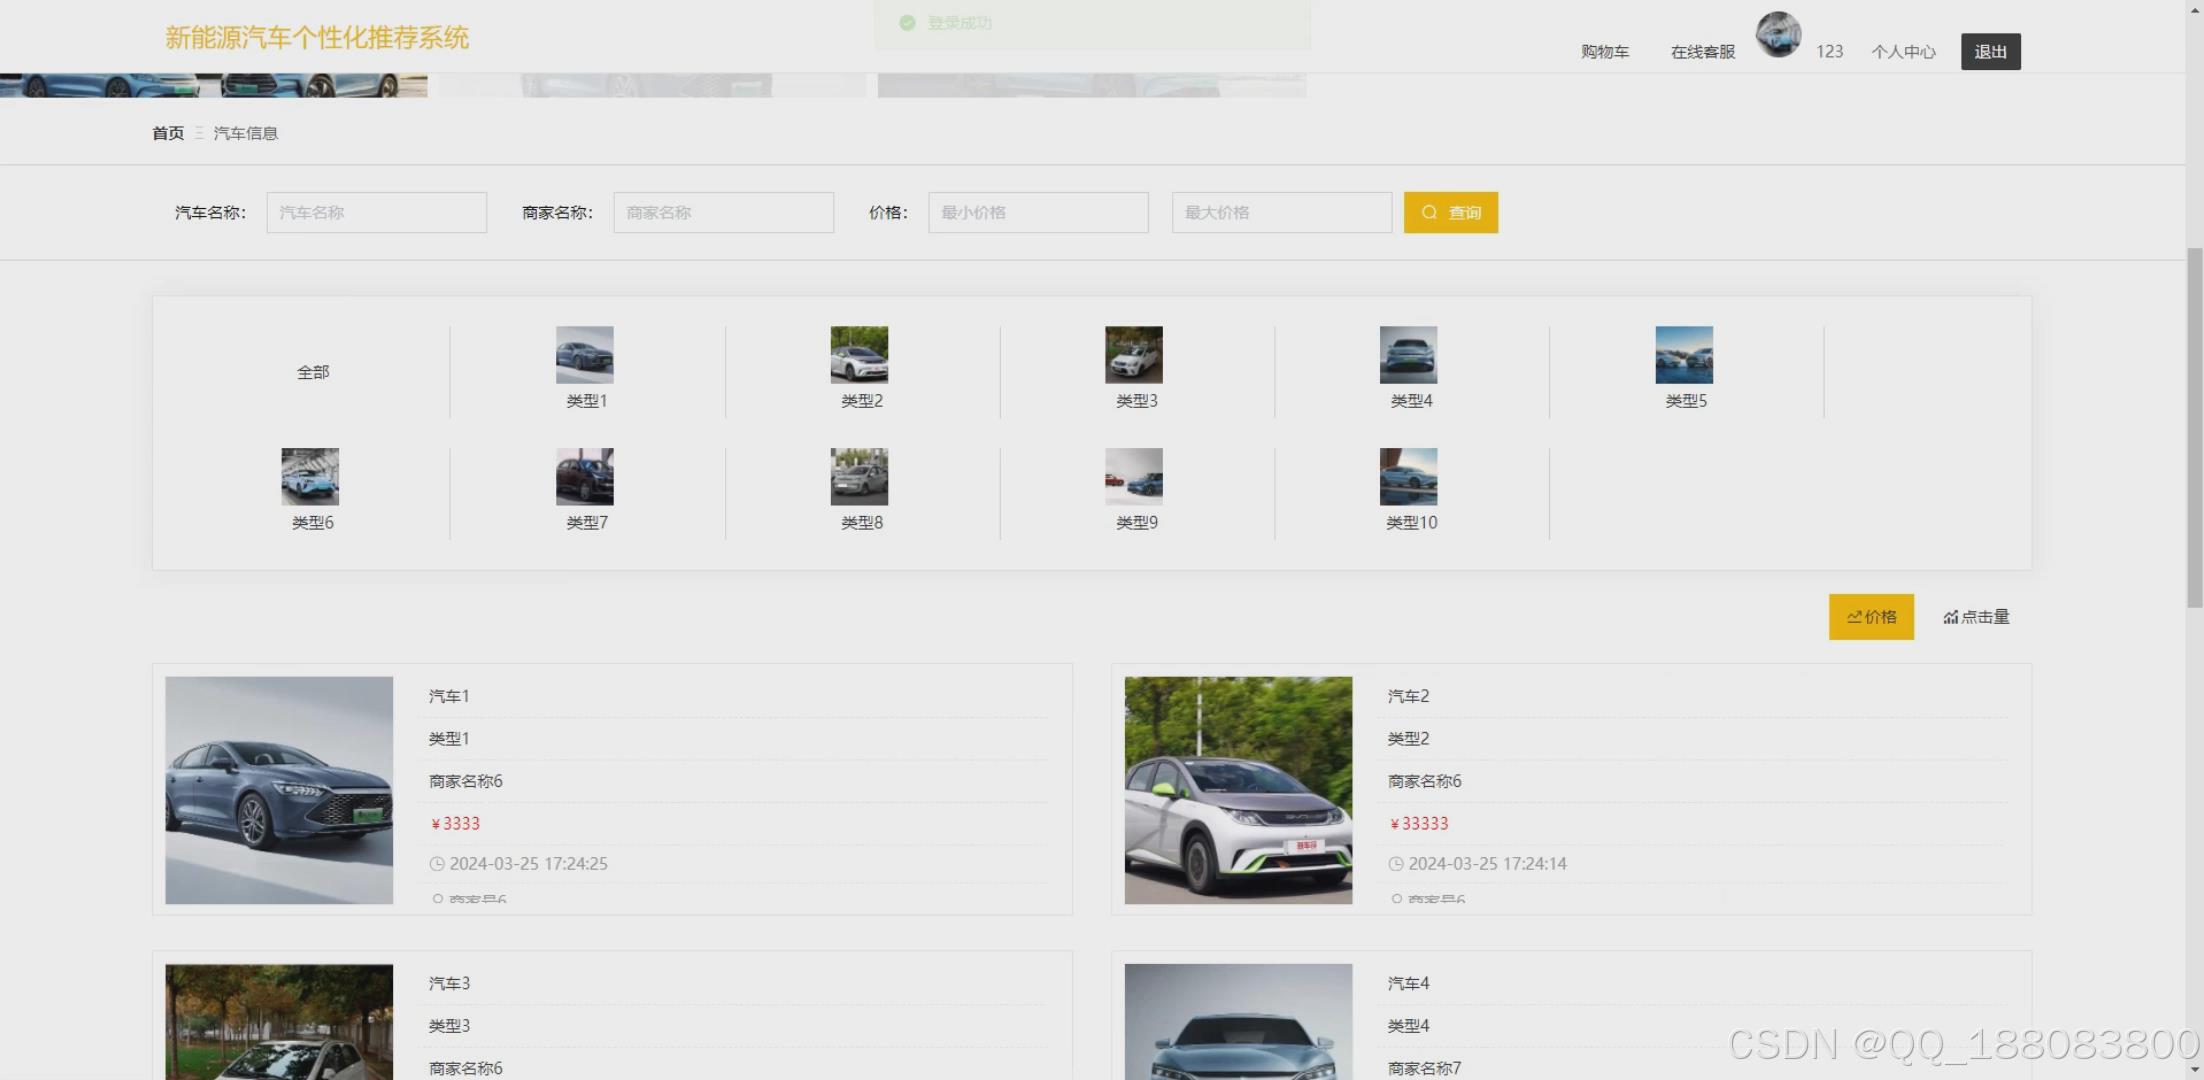Image resolution: width=2204 pixels, height=1080 pixels.
Task: Focus the 最小价格 input field
Action: 1038,212
